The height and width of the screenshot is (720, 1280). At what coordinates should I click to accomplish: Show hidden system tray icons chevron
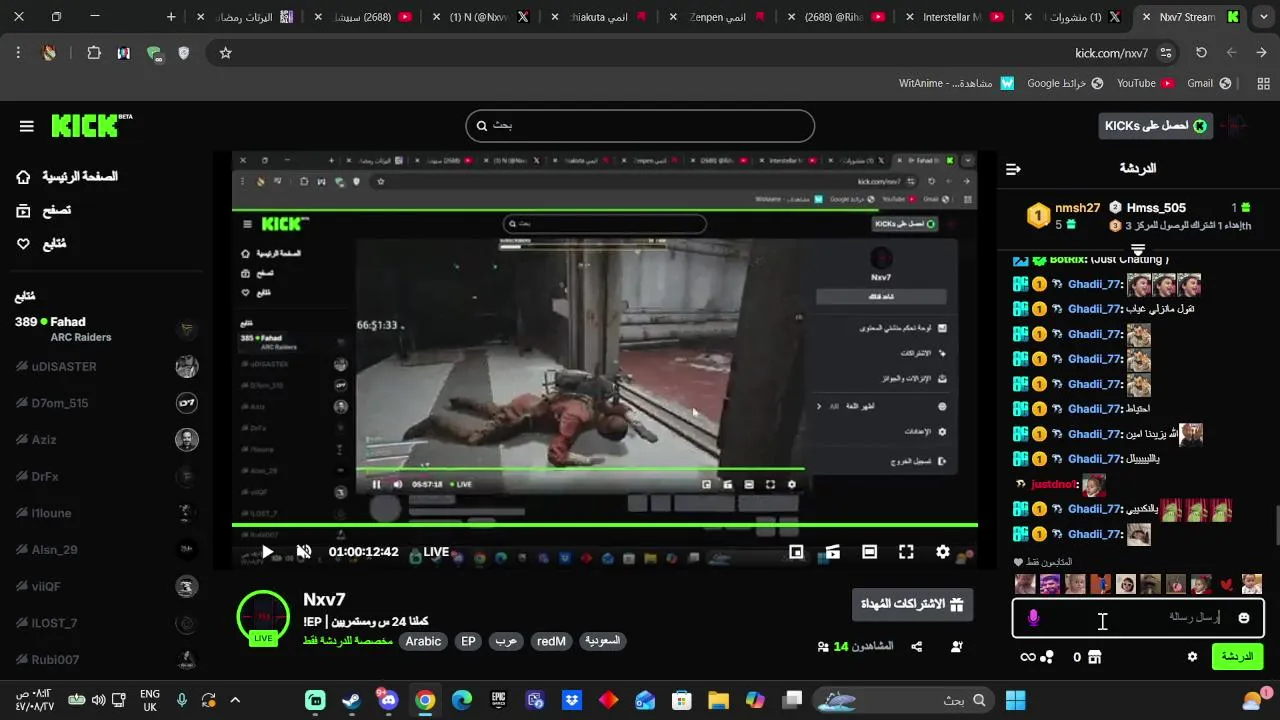235,700
